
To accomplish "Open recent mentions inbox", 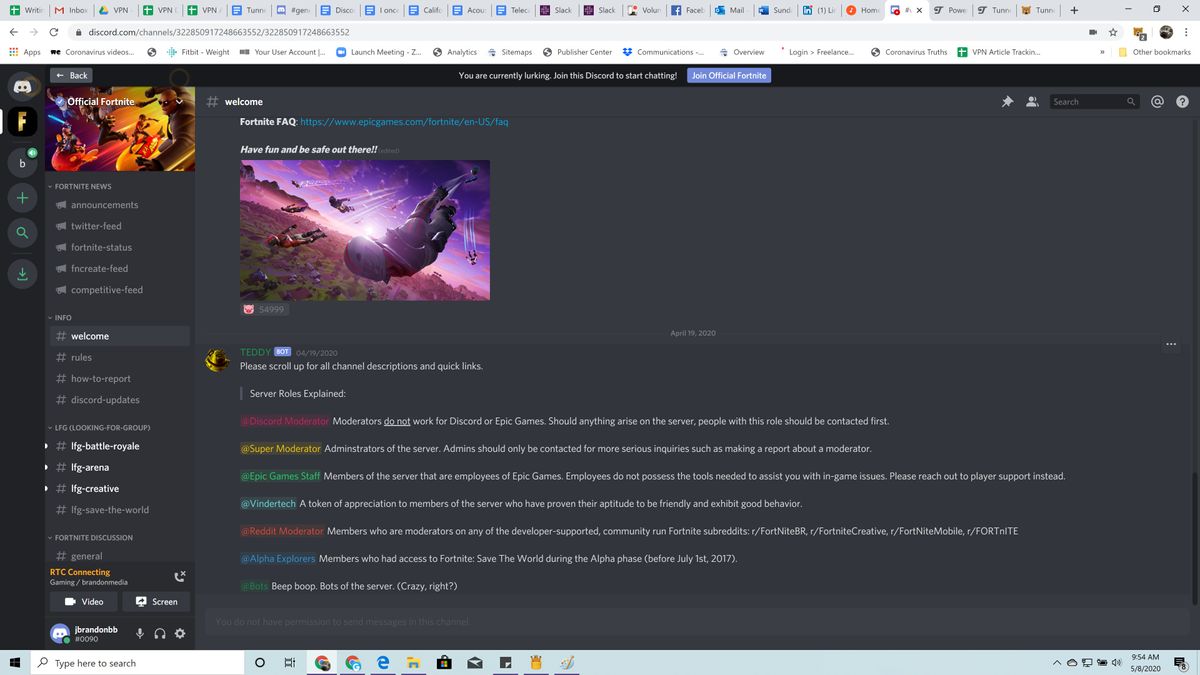I will click(x=1157, y=101).
